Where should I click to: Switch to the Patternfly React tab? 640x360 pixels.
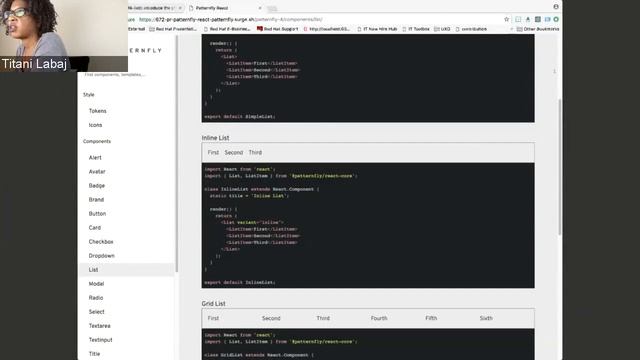tap(226, 8)
